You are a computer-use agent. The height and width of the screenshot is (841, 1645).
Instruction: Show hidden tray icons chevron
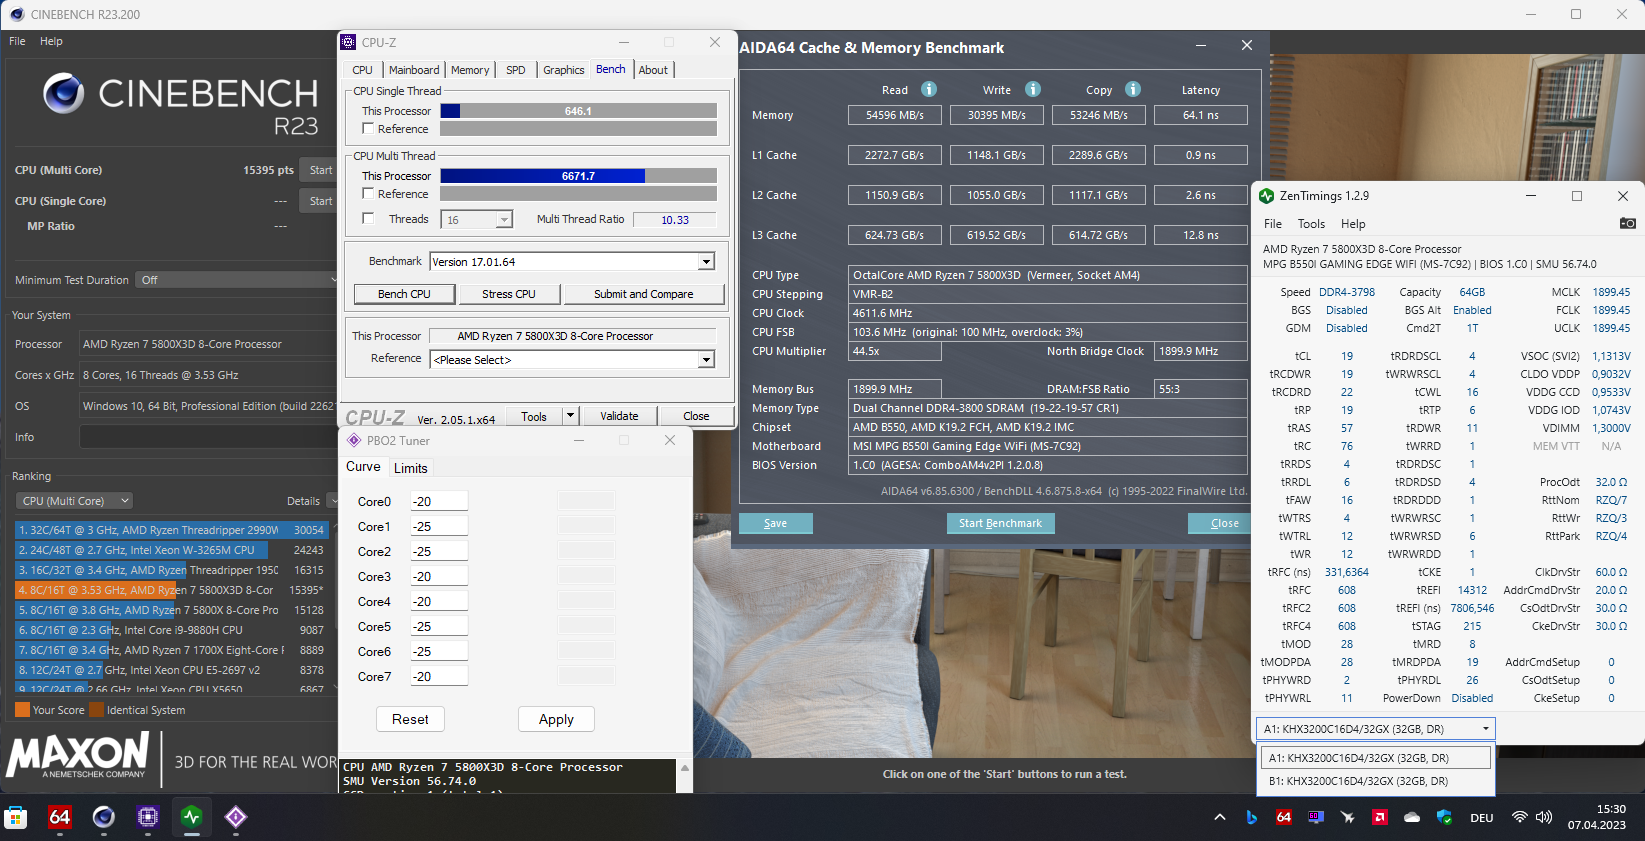[1220, 817]
